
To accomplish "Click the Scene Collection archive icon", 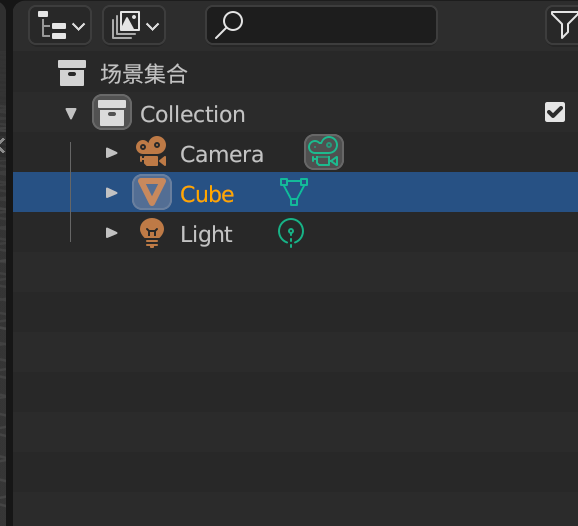I will (x=72, y=73).
